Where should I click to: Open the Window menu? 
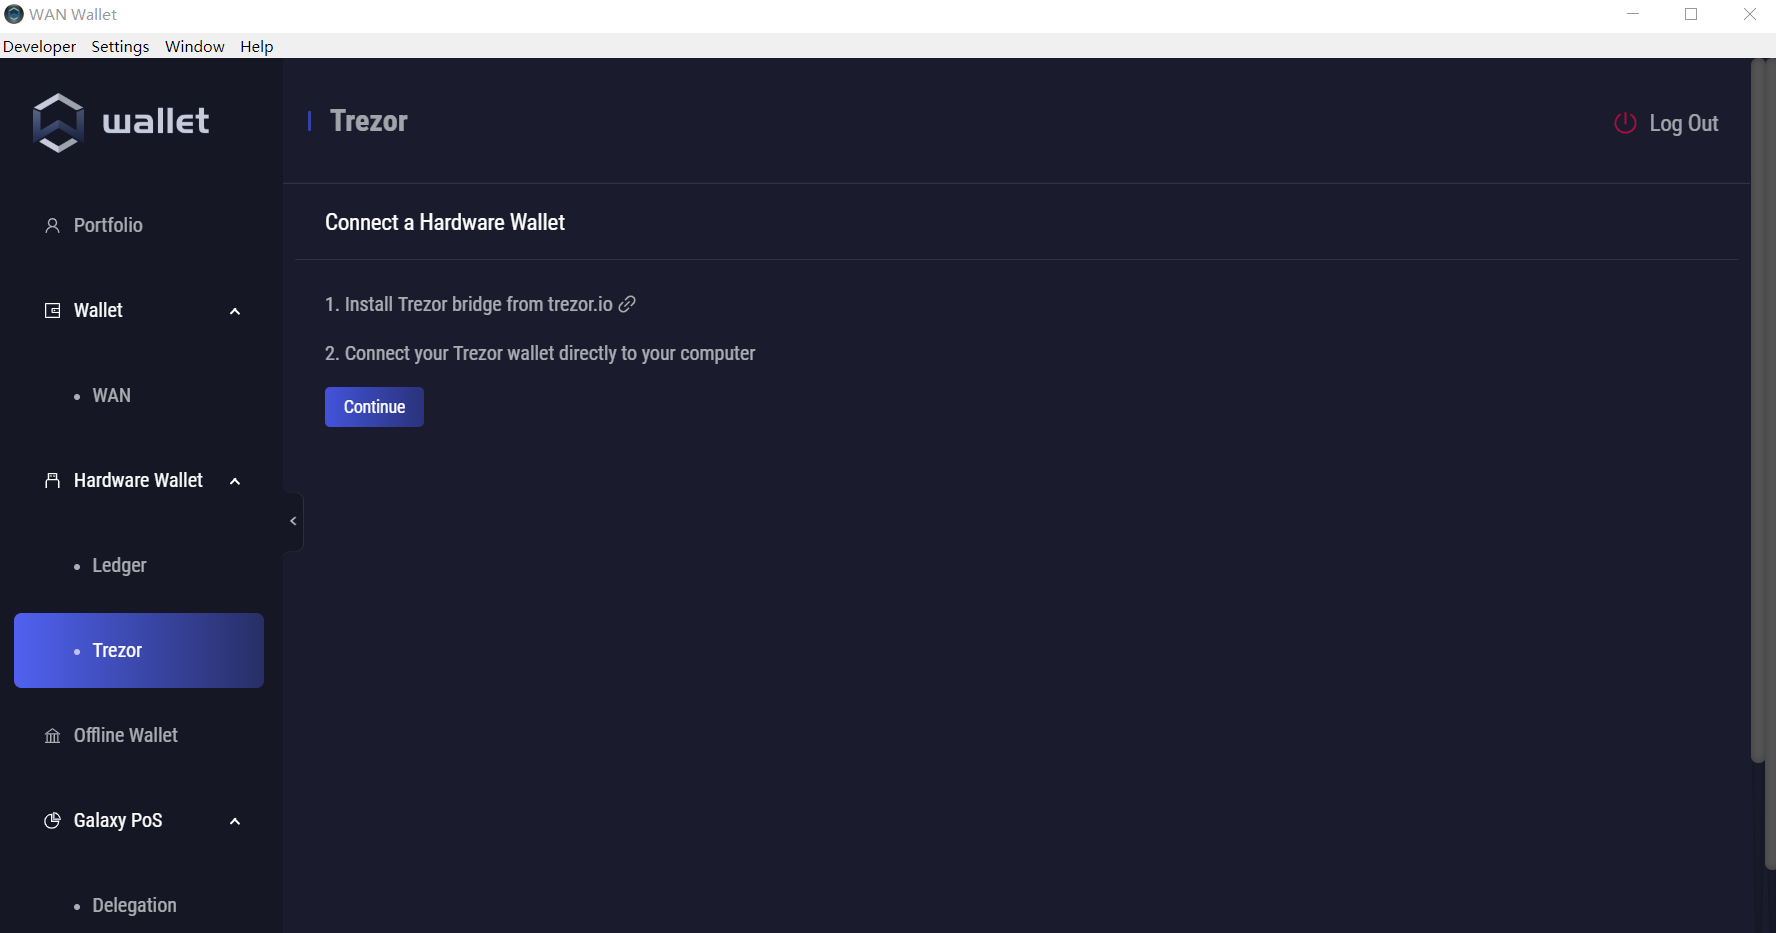click(195, 46)
